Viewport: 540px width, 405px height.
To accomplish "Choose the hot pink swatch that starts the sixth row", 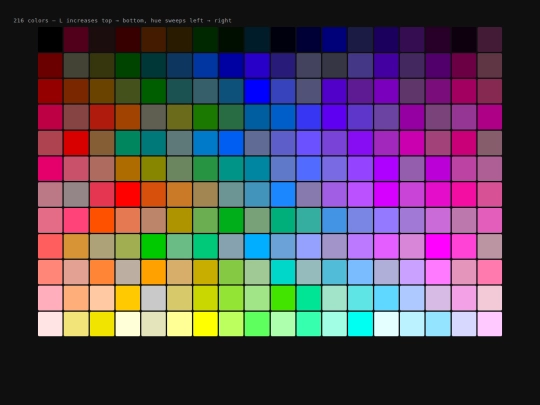I will coord(50,169).
